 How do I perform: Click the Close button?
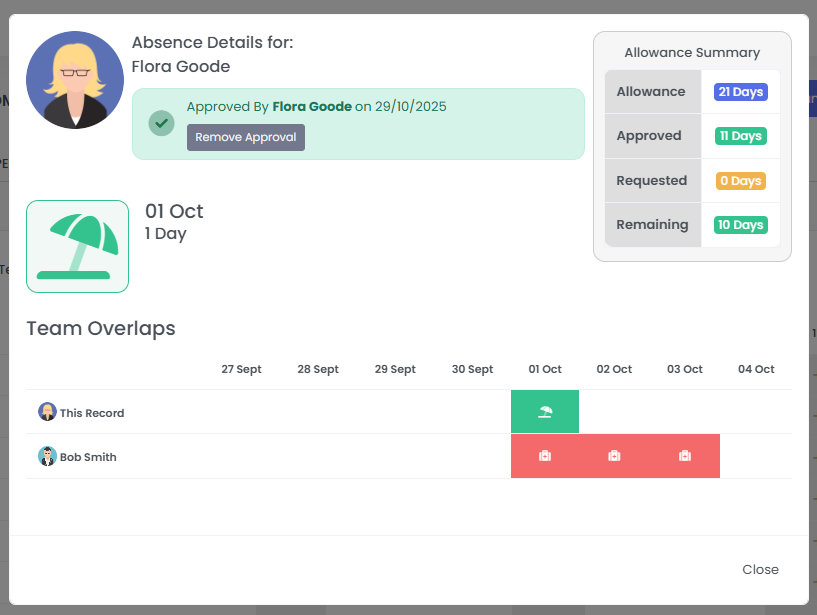click(x=760, y=569)
